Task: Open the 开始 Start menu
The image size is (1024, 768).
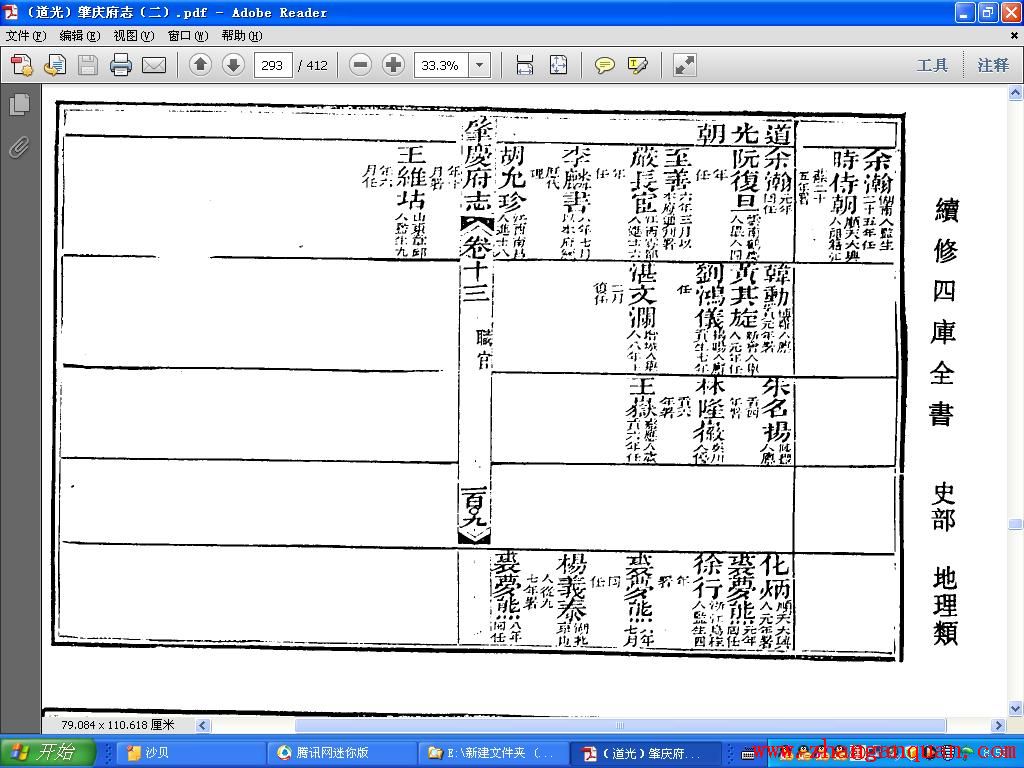Action: pos(47,753)
